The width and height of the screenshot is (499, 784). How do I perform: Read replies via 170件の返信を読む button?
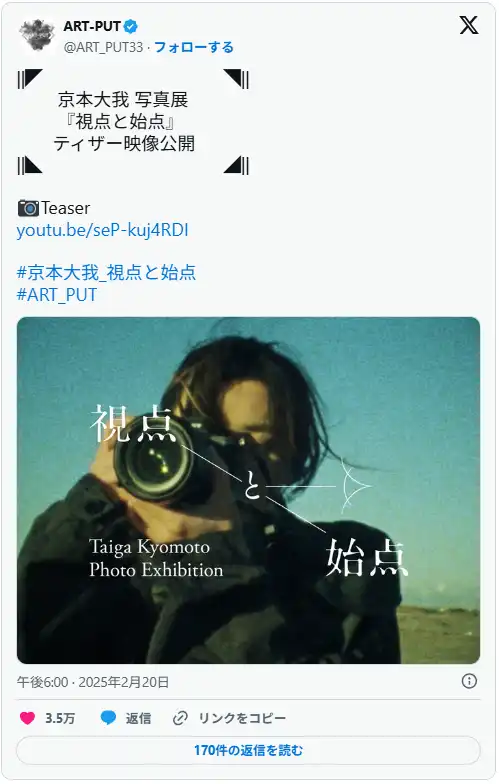pos(248,750)
